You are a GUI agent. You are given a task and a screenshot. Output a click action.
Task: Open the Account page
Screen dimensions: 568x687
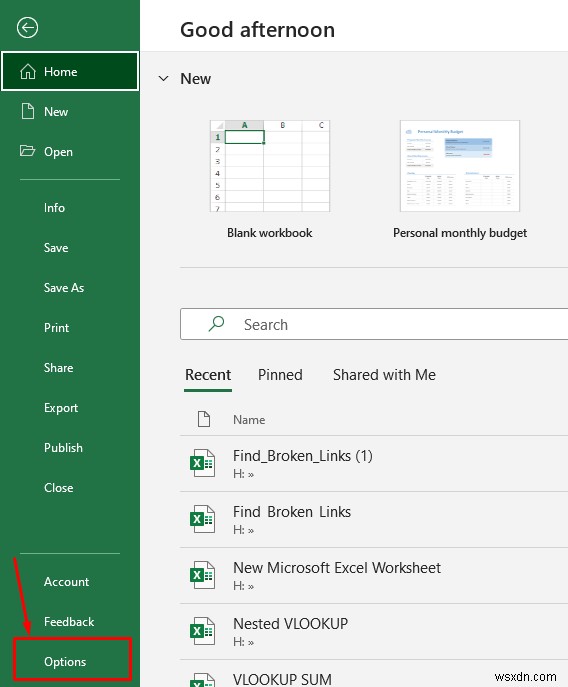coord(67,582)
